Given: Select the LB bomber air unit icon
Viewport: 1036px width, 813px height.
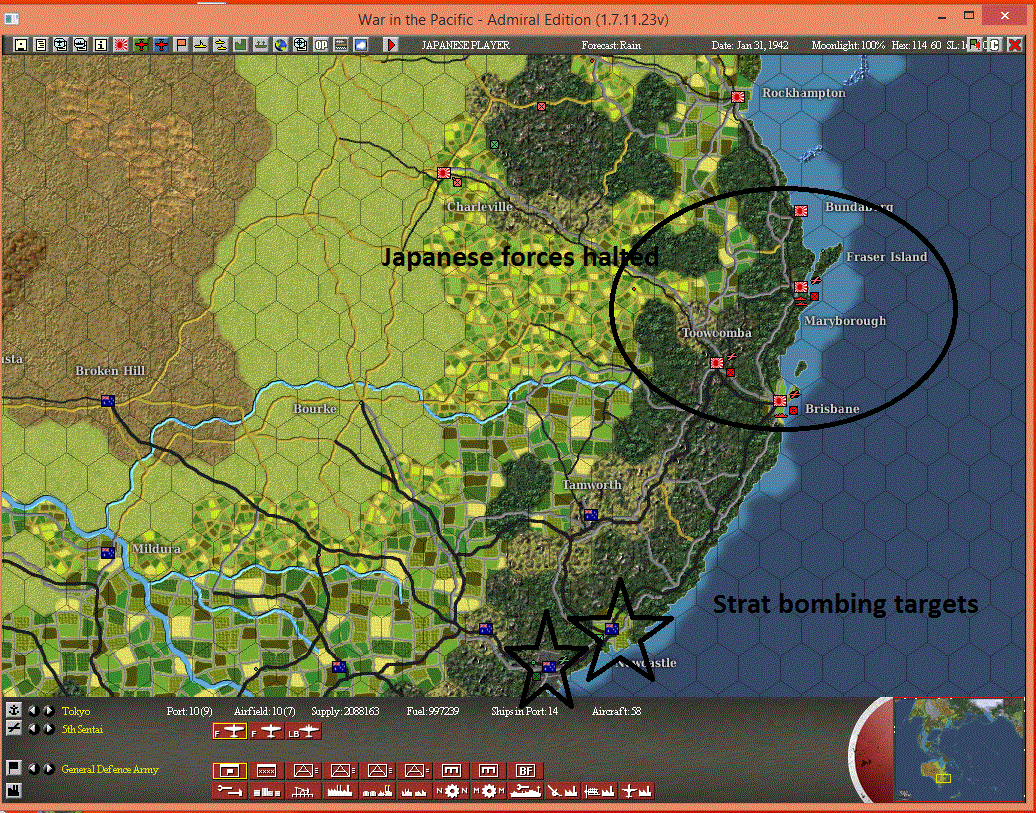Looking at the screenshot, I should pyautogui.click(x=304, y=731).
